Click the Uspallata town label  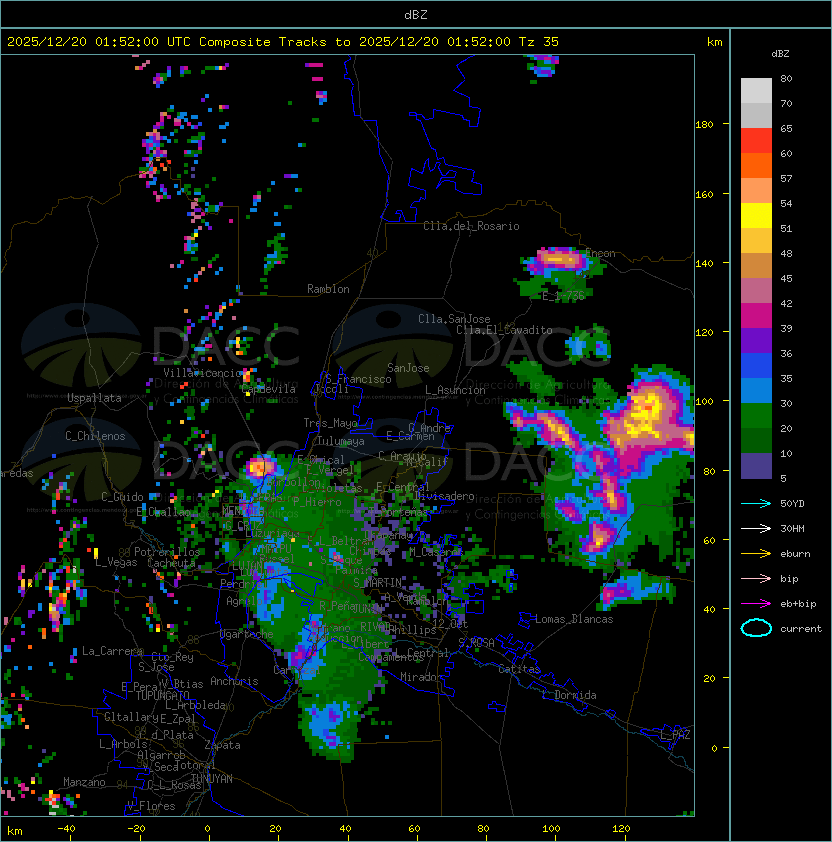pyautogui.click(x=94, y=398)
